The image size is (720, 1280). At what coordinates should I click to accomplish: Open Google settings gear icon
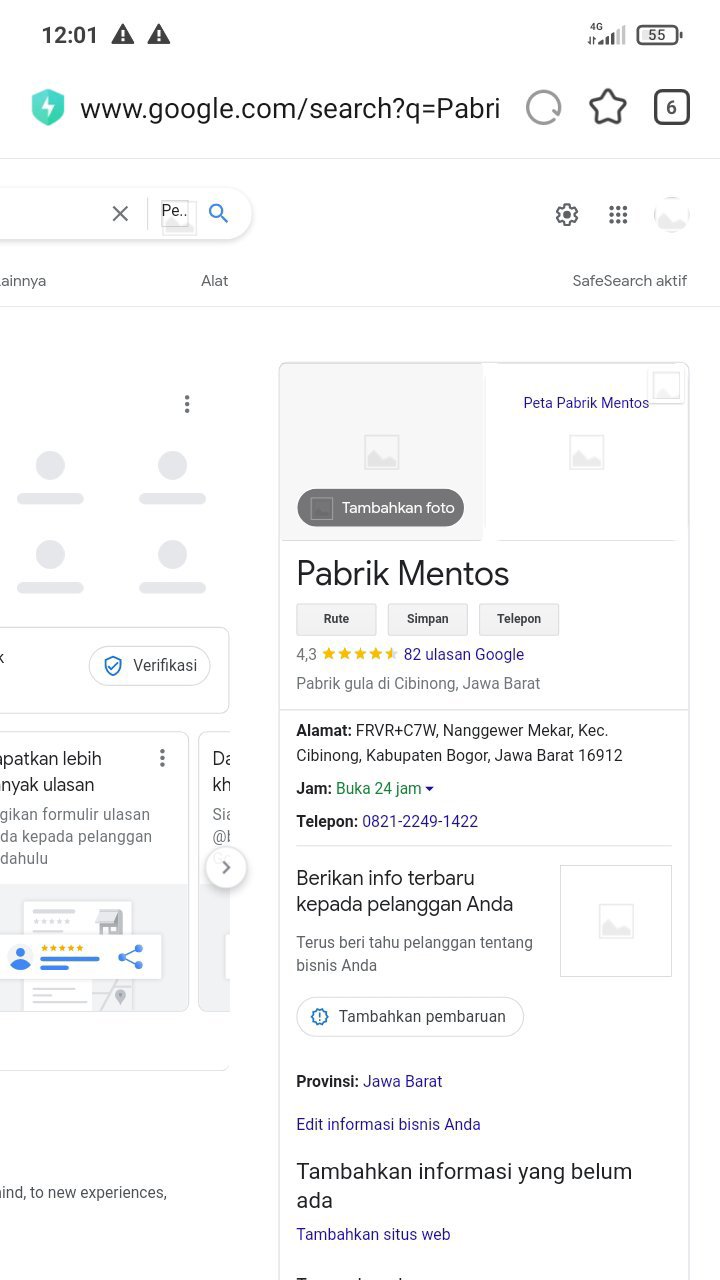567,215
